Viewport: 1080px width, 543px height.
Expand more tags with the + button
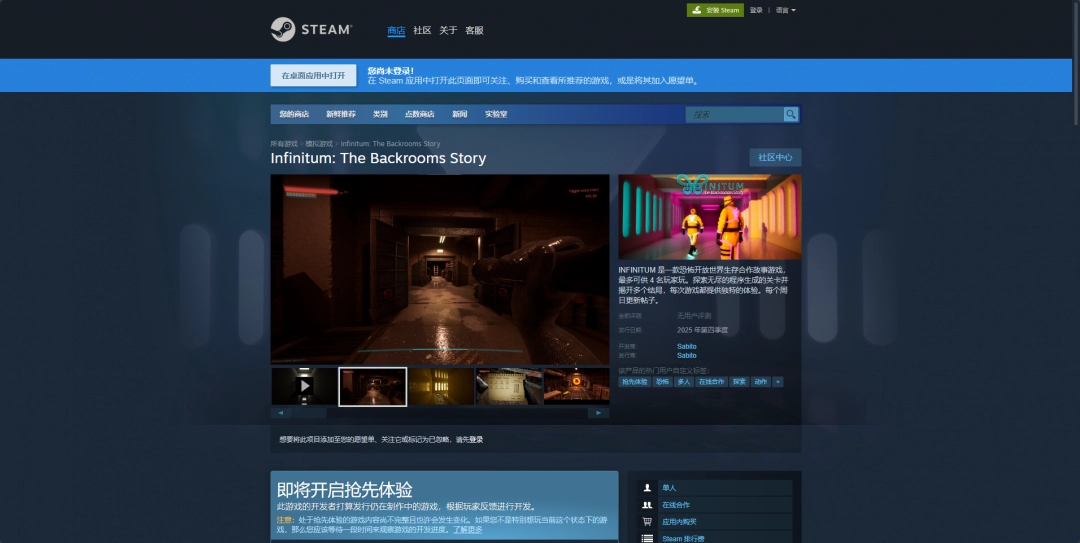tap(778, 381)
